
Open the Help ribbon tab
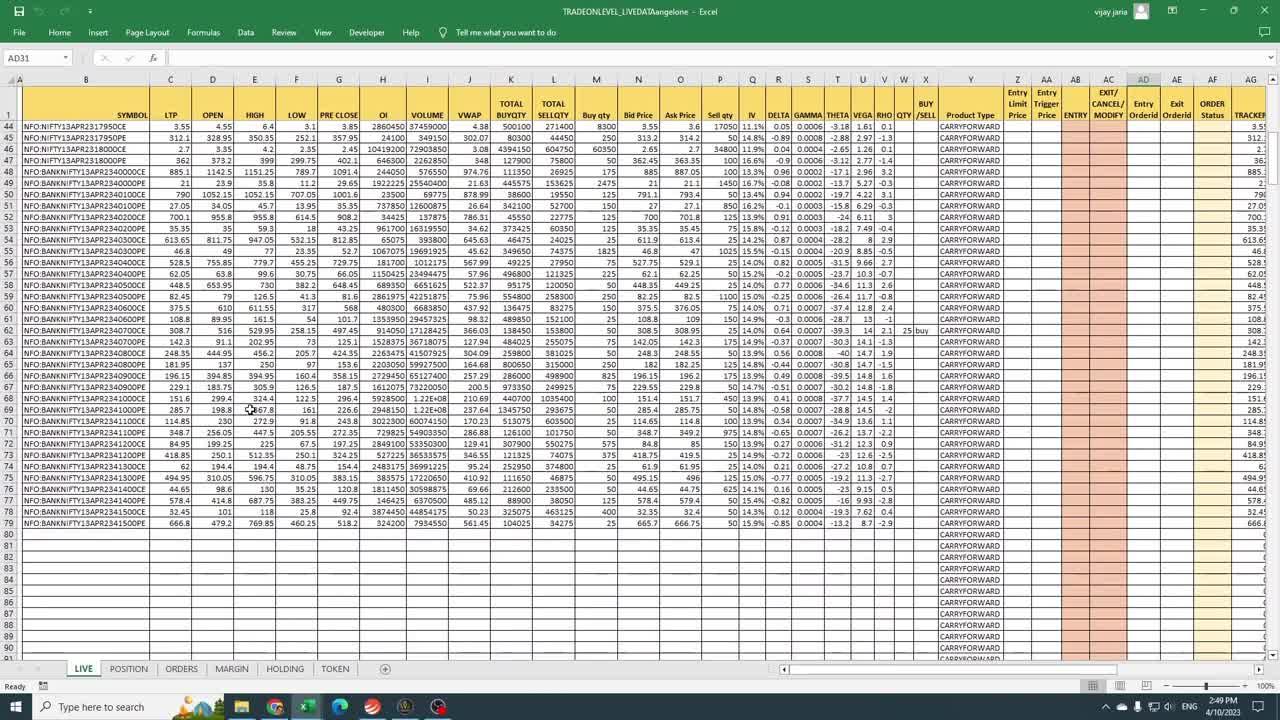point(411,32)
